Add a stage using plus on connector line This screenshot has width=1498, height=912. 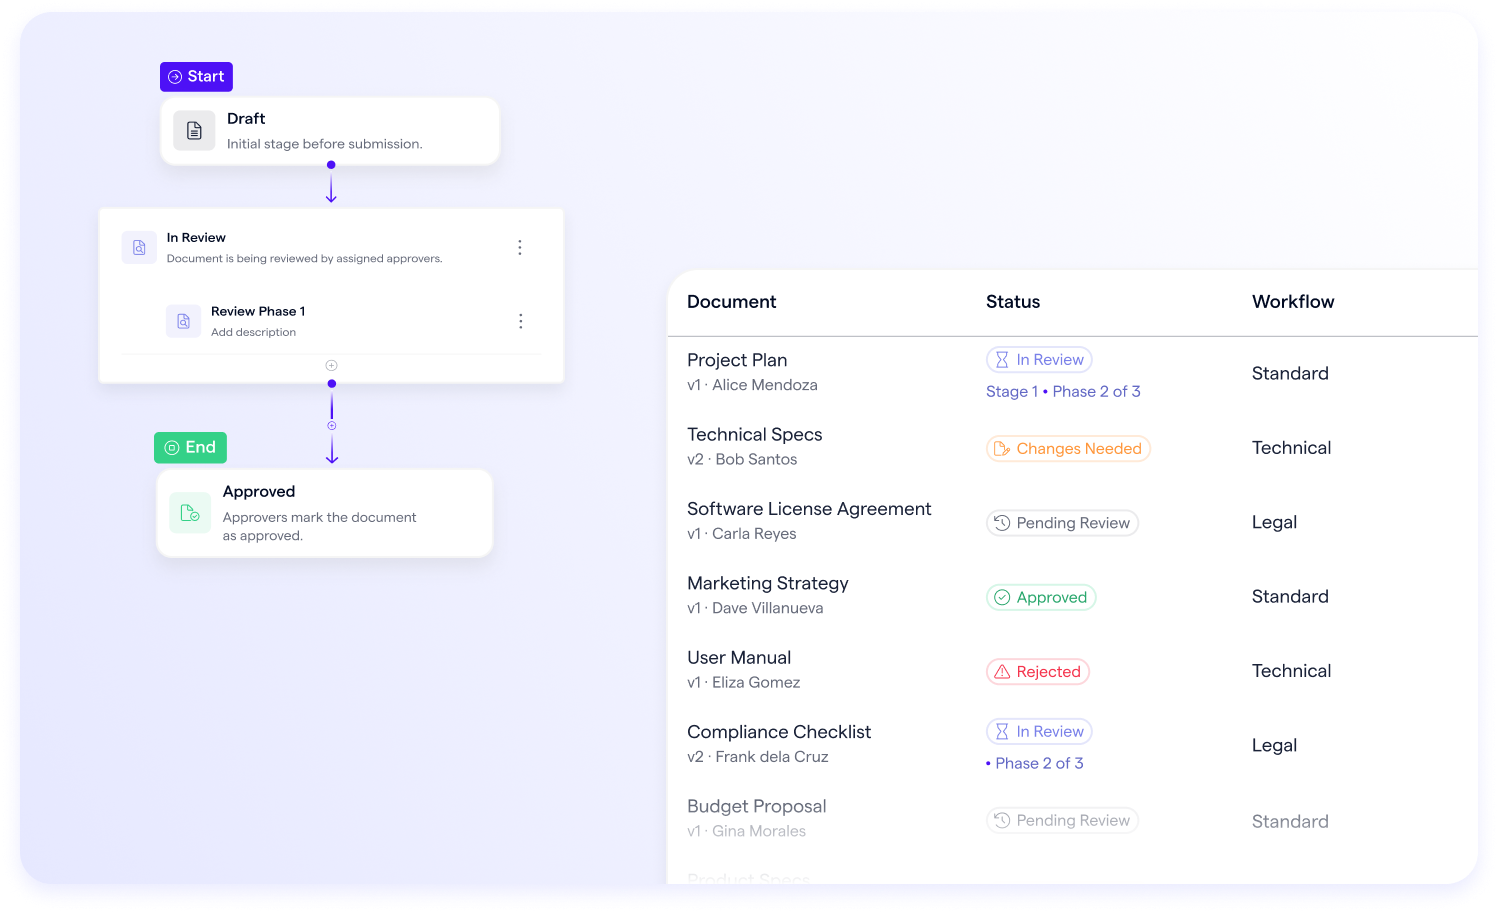point(332,426)
